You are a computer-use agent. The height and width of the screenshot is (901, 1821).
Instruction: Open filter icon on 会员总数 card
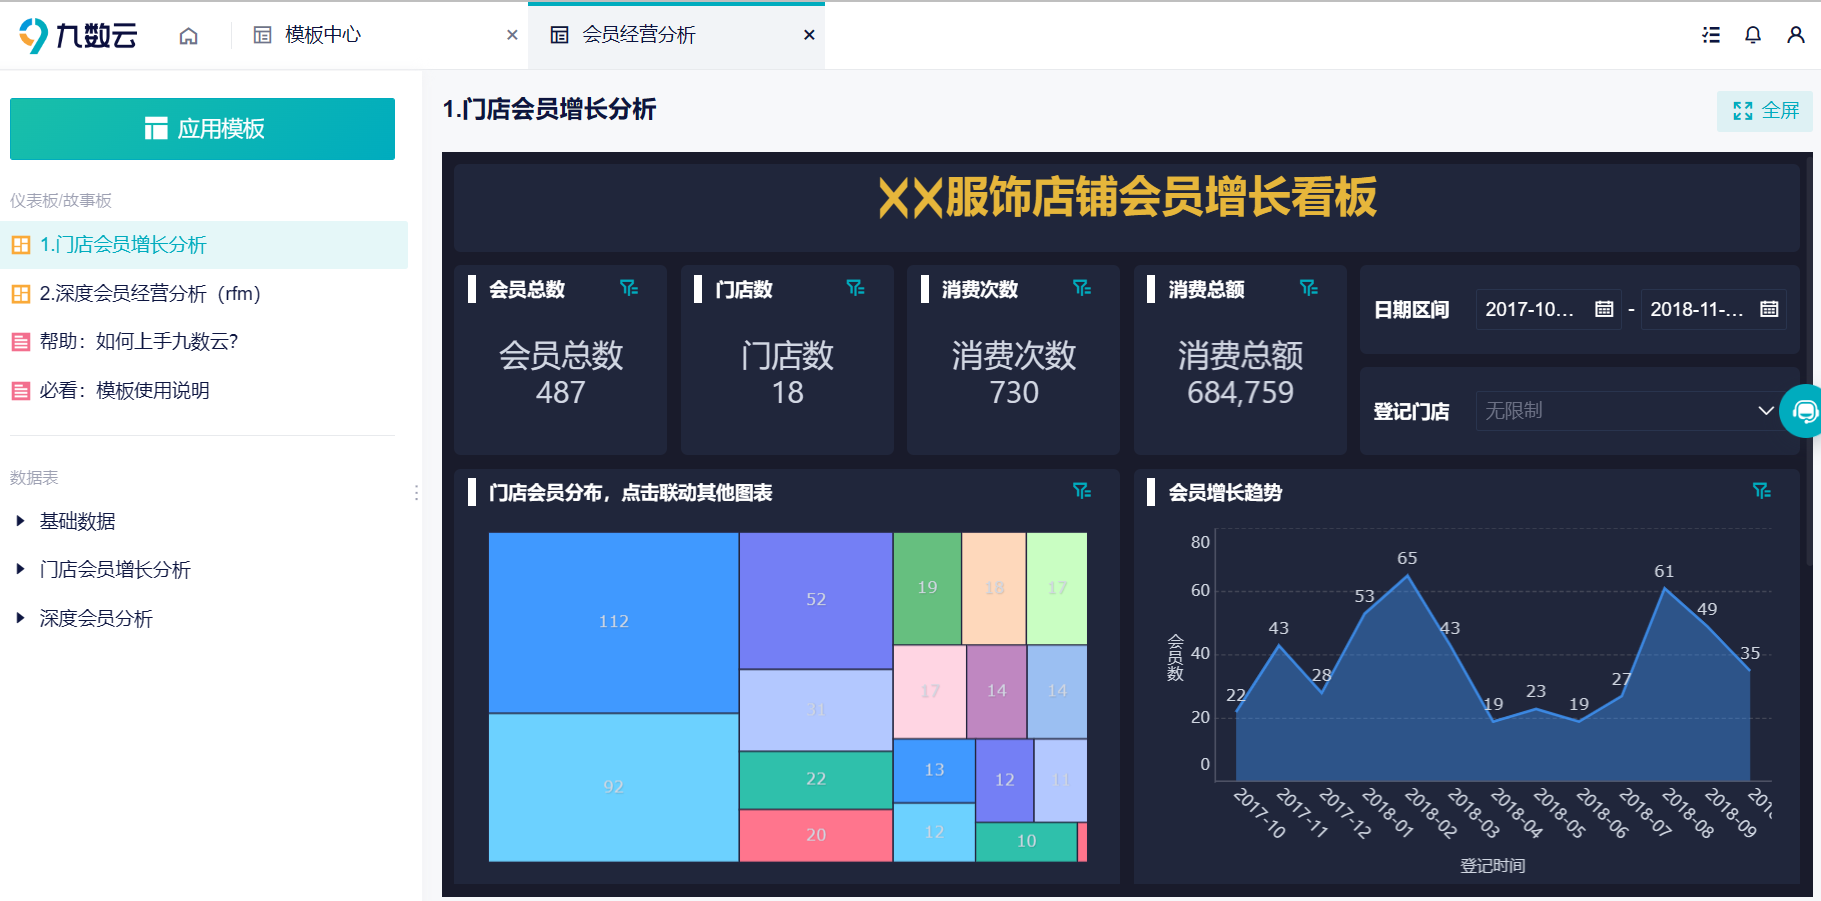point(629,289)
